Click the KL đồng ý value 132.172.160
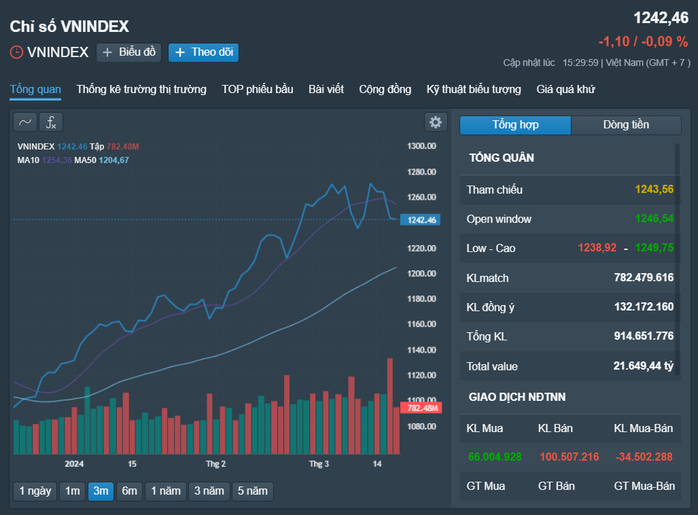Viewport: 698px width, 515px height. click(x=644, y=307)
